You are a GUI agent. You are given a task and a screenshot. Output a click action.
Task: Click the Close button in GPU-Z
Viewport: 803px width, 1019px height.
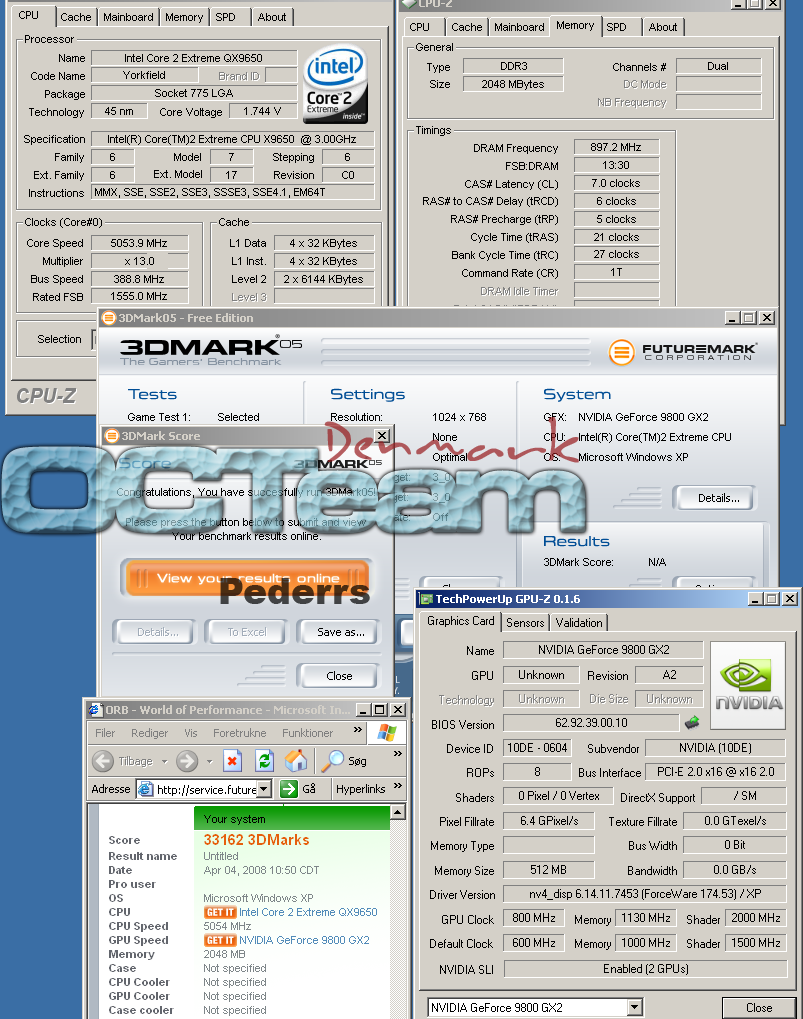(759, 1007)
